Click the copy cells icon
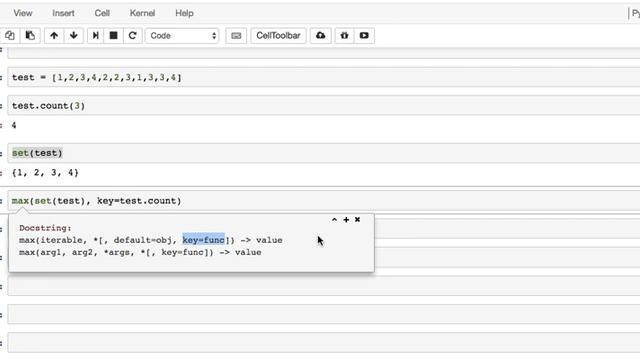This screenshot has height=360, width=640. 10,36
